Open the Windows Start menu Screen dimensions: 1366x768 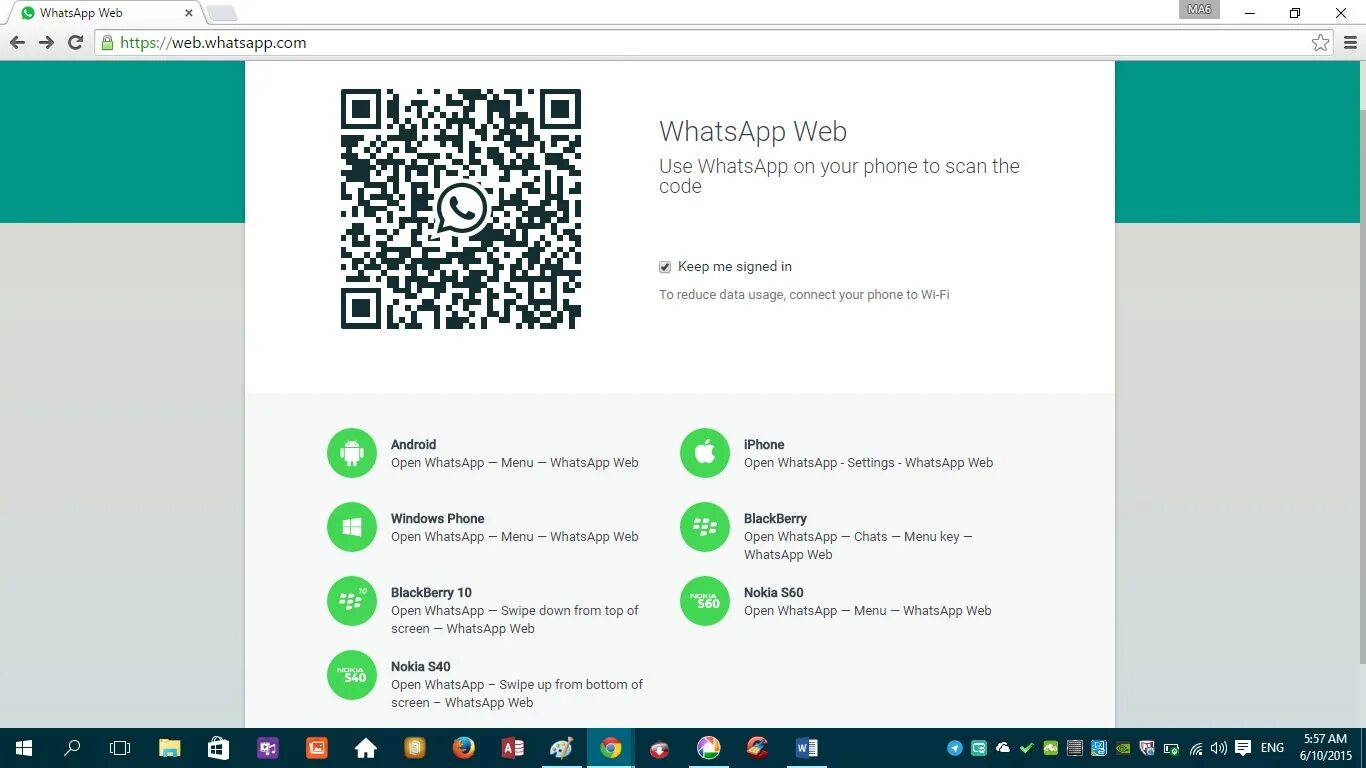[x=23, y=748]
